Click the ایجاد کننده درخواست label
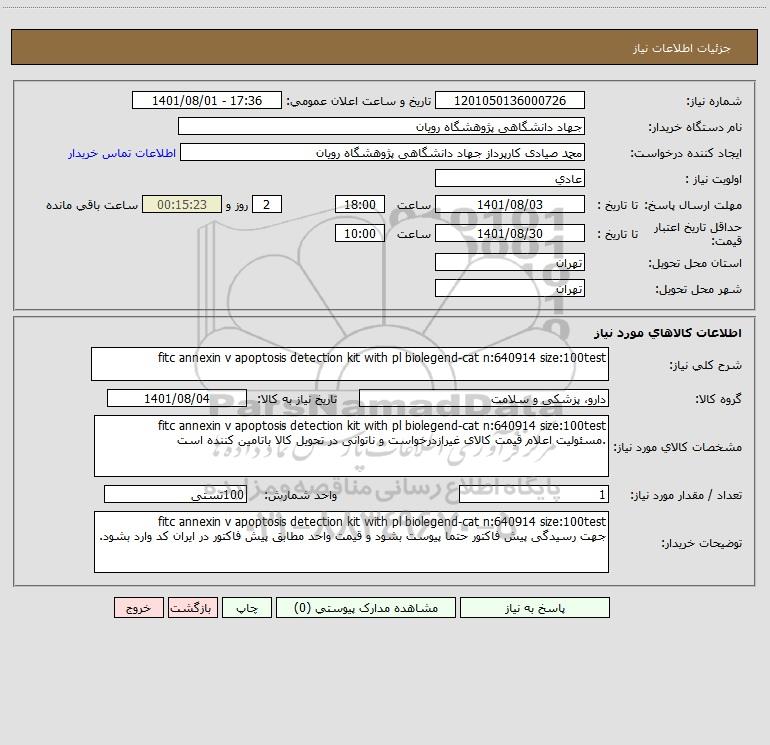Image resolution: width=770 pixels, height=745 pixels. 686,153
